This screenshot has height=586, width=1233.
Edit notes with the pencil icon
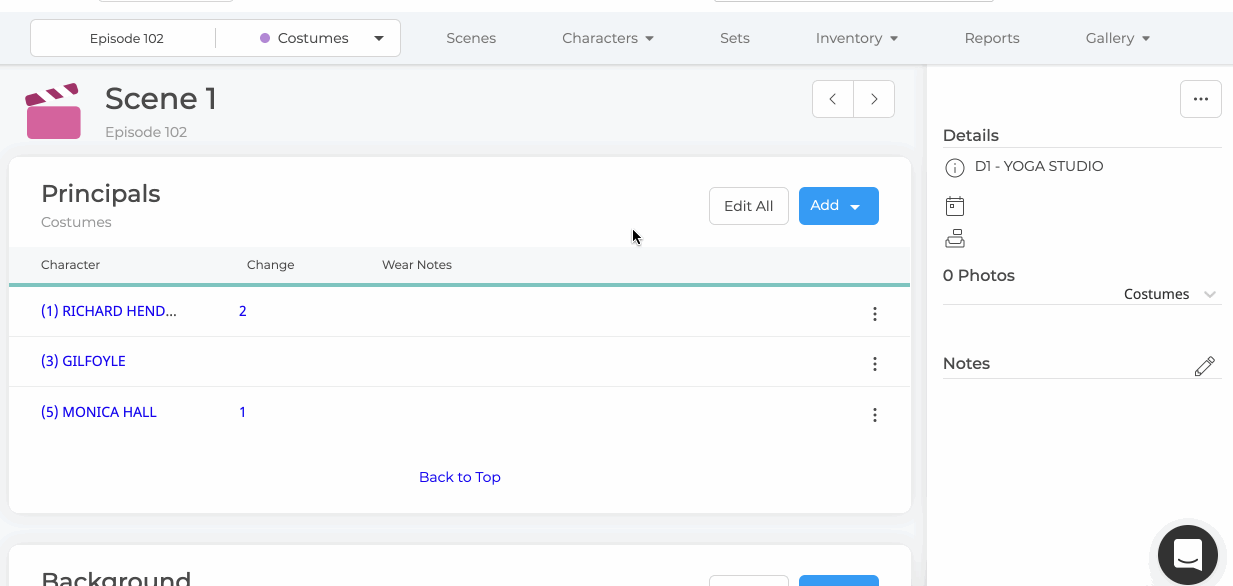point(1205,366)
